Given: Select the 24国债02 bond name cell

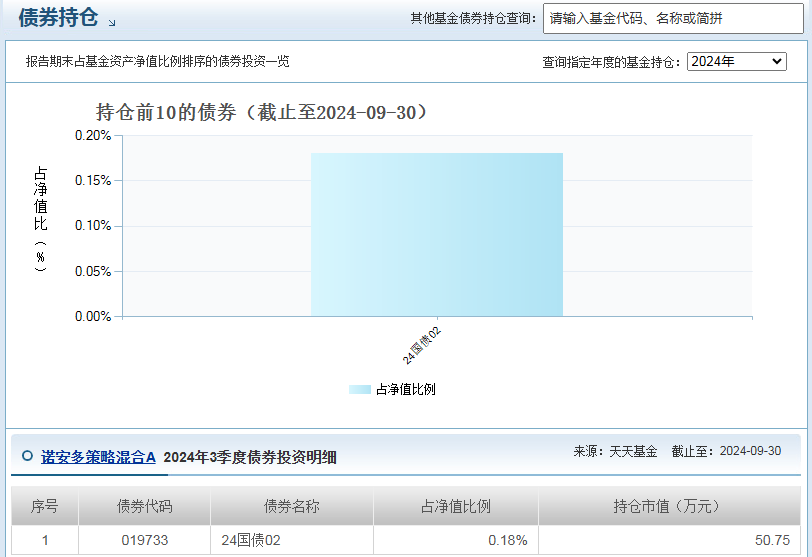Looking at the screenshot, I should coord(292,540).
